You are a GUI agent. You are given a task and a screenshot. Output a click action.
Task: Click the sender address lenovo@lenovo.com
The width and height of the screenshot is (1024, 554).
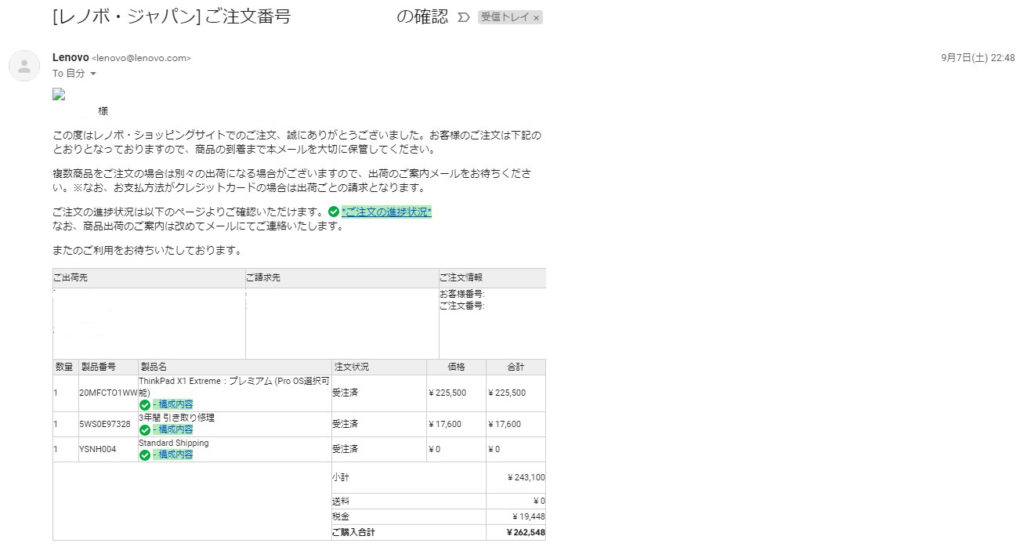(141, 58)
